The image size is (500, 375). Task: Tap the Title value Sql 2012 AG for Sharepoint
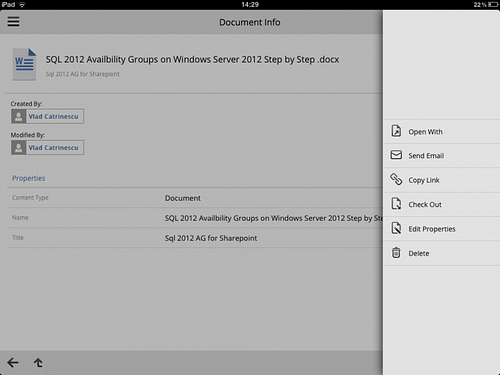[x=211, y=238]
